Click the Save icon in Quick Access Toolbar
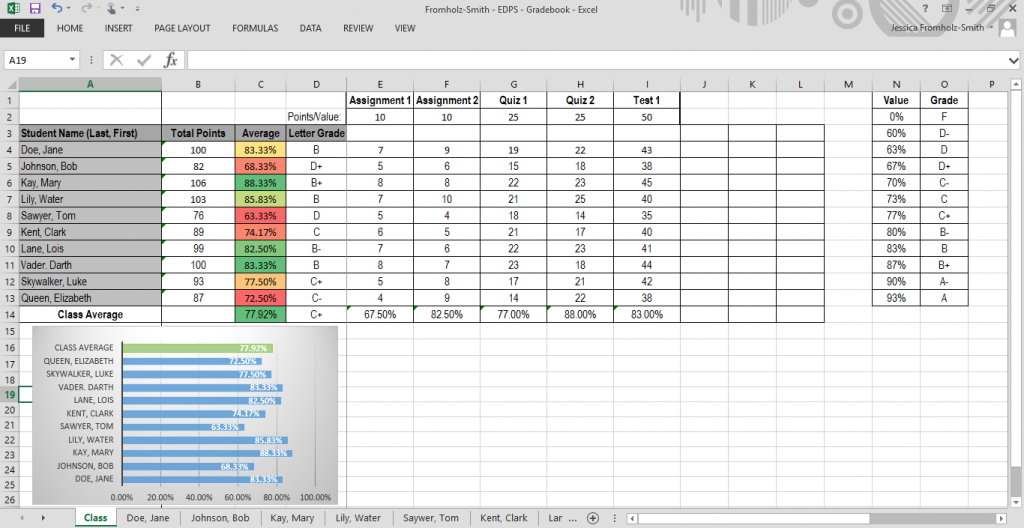The height and width of the screenshot is (528, 1024). 34,8
